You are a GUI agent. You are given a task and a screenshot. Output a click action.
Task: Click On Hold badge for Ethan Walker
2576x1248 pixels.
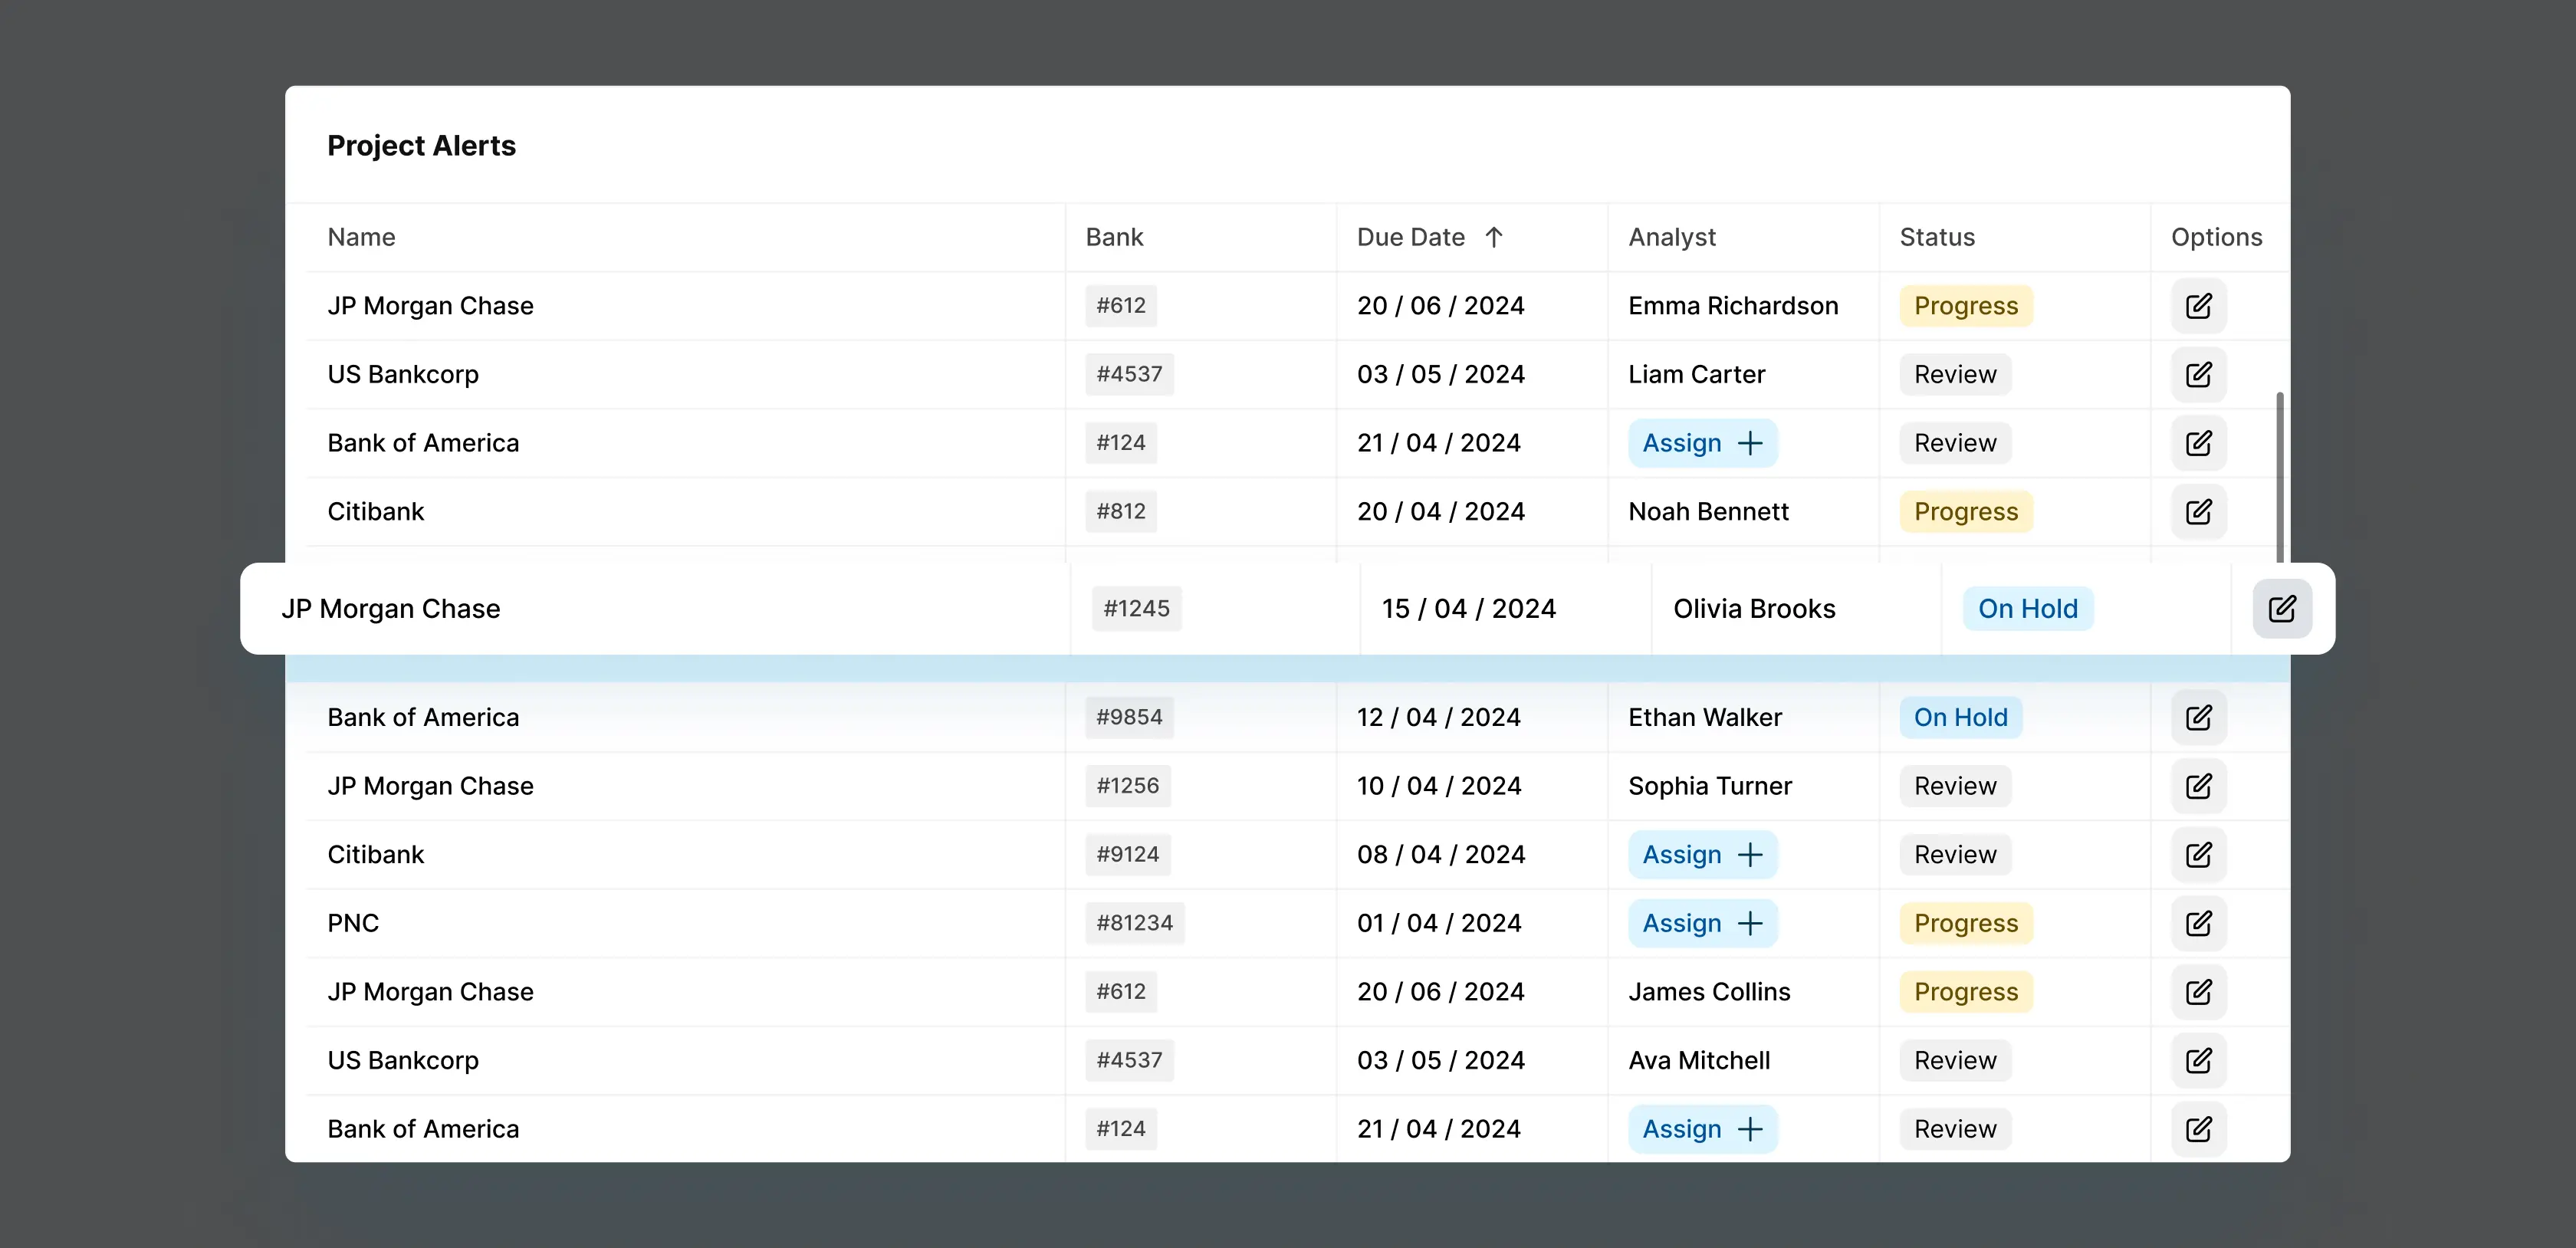tap(1960, 718)
